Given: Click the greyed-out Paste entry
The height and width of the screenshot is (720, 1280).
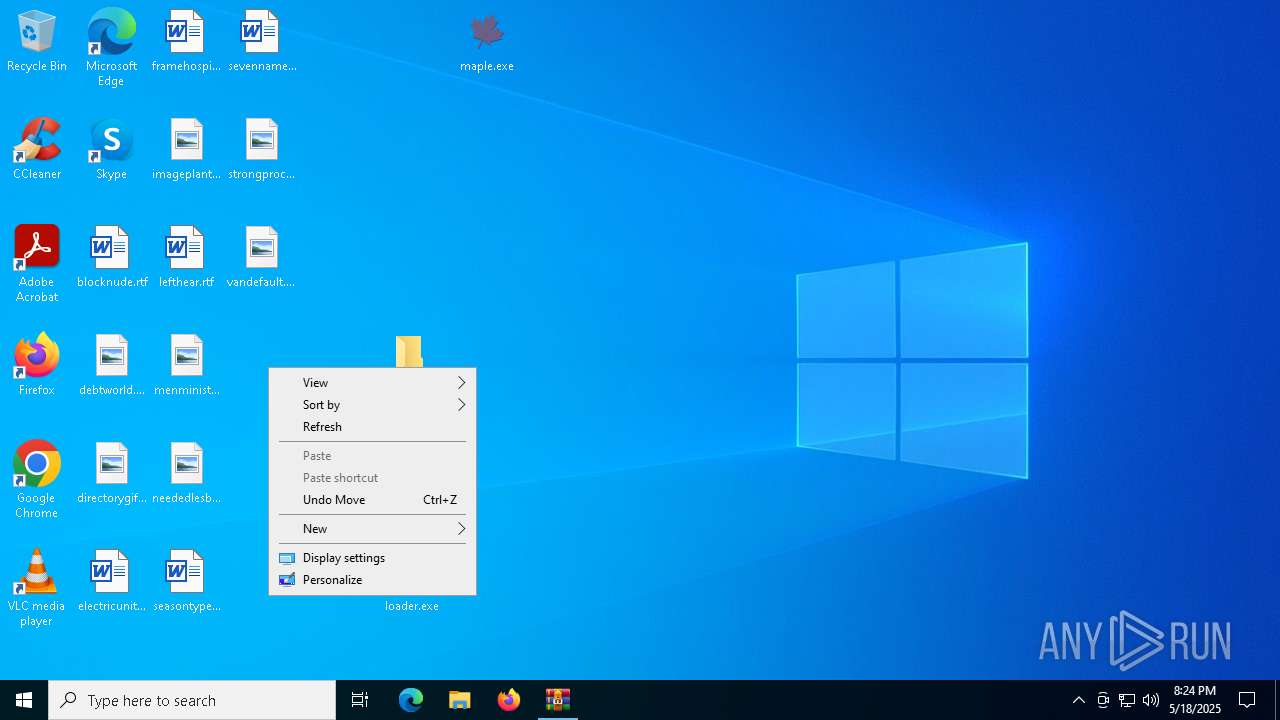Looking at the screenshot, I should (372, 456).
